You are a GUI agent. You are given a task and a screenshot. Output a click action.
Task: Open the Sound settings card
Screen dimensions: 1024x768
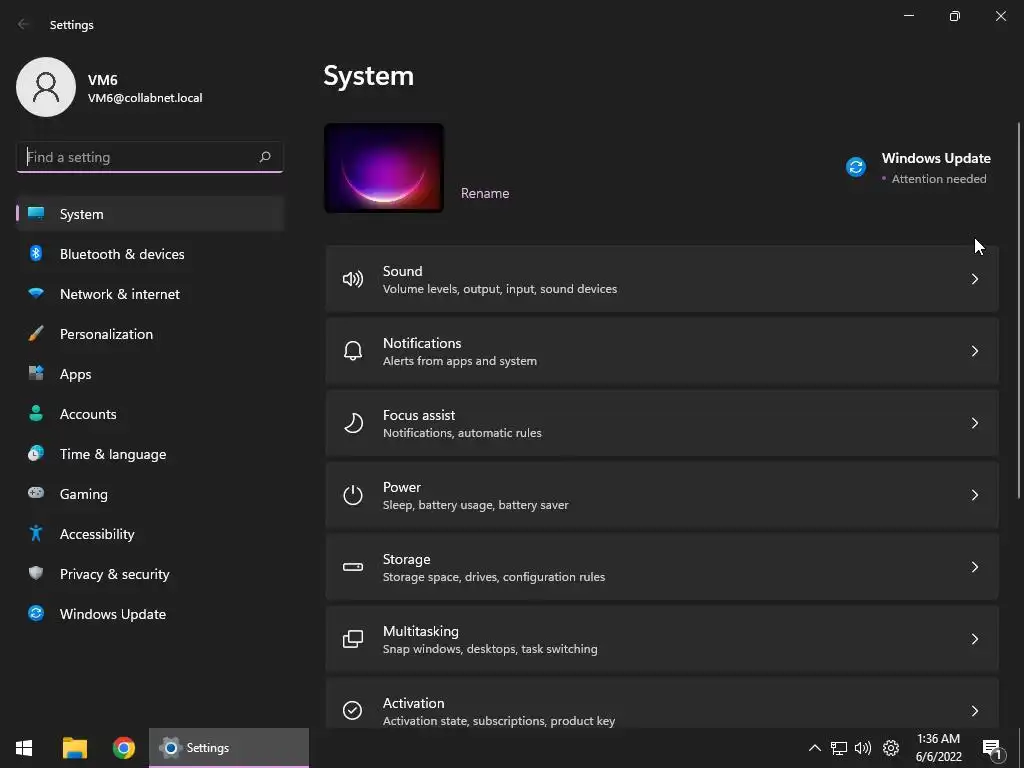point(662,280)
